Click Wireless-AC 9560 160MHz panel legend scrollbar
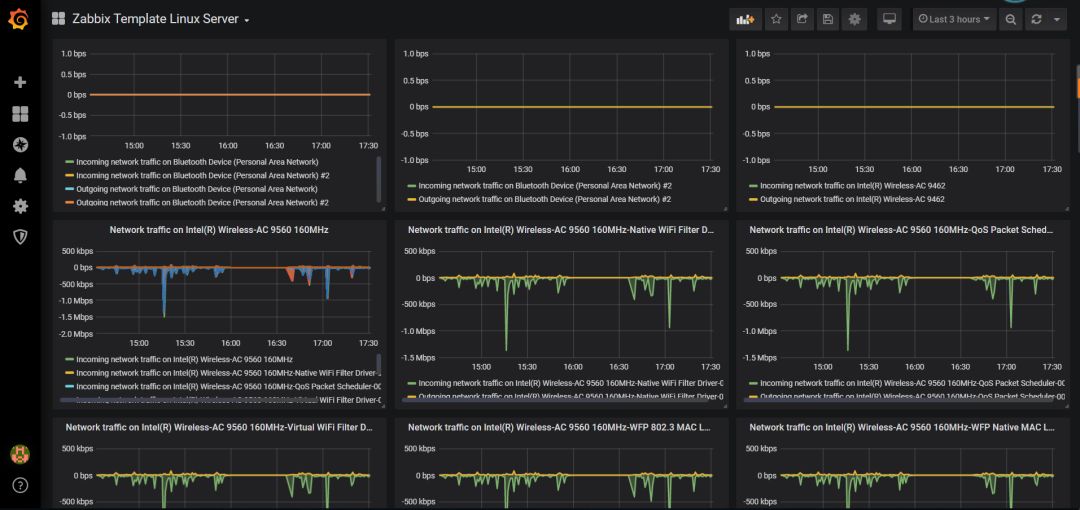Viewport: 1080px width, 510px height. (379, 365)
